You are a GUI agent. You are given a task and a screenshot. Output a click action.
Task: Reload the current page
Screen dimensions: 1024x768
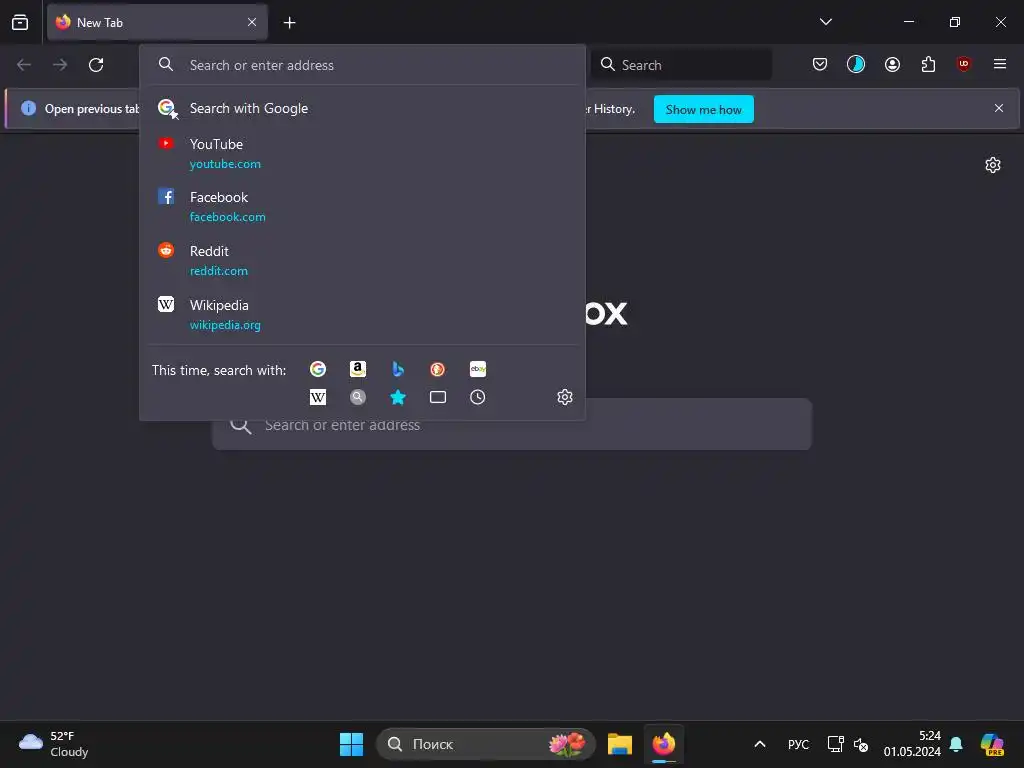coord(96,65)
